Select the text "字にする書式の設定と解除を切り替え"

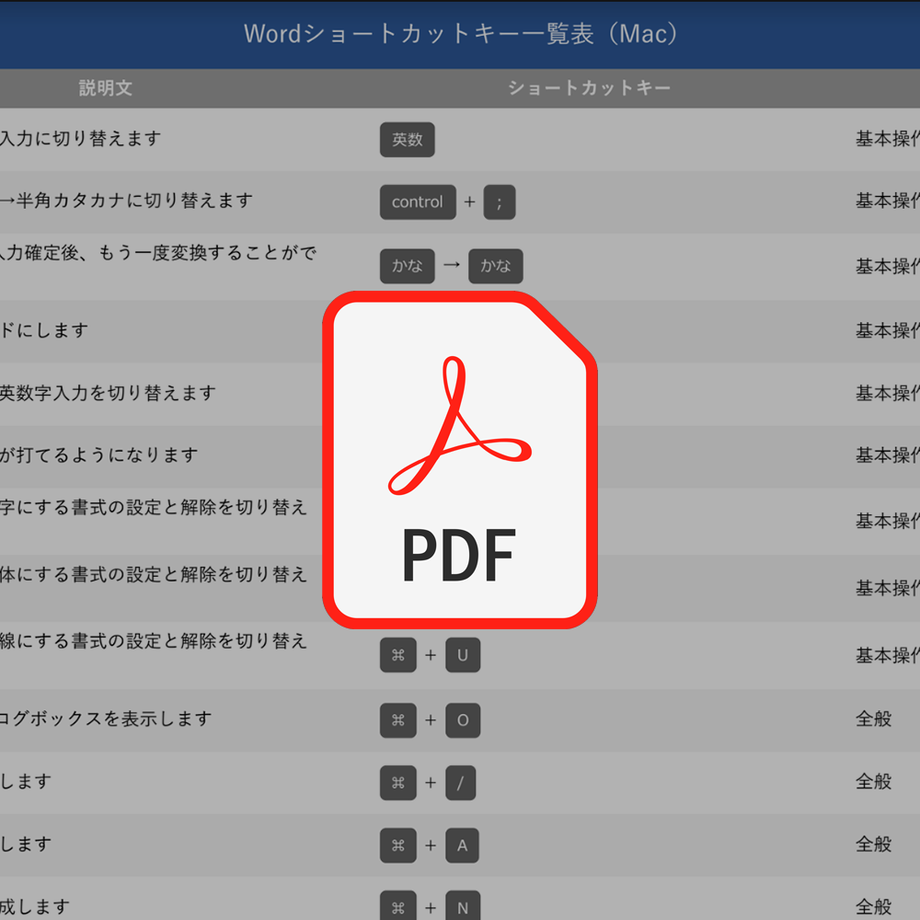pos(154,507)
